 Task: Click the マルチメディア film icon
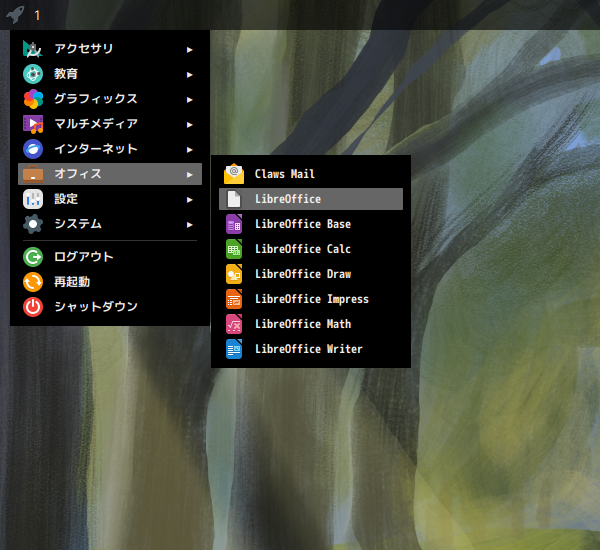[x=33, y=124]
